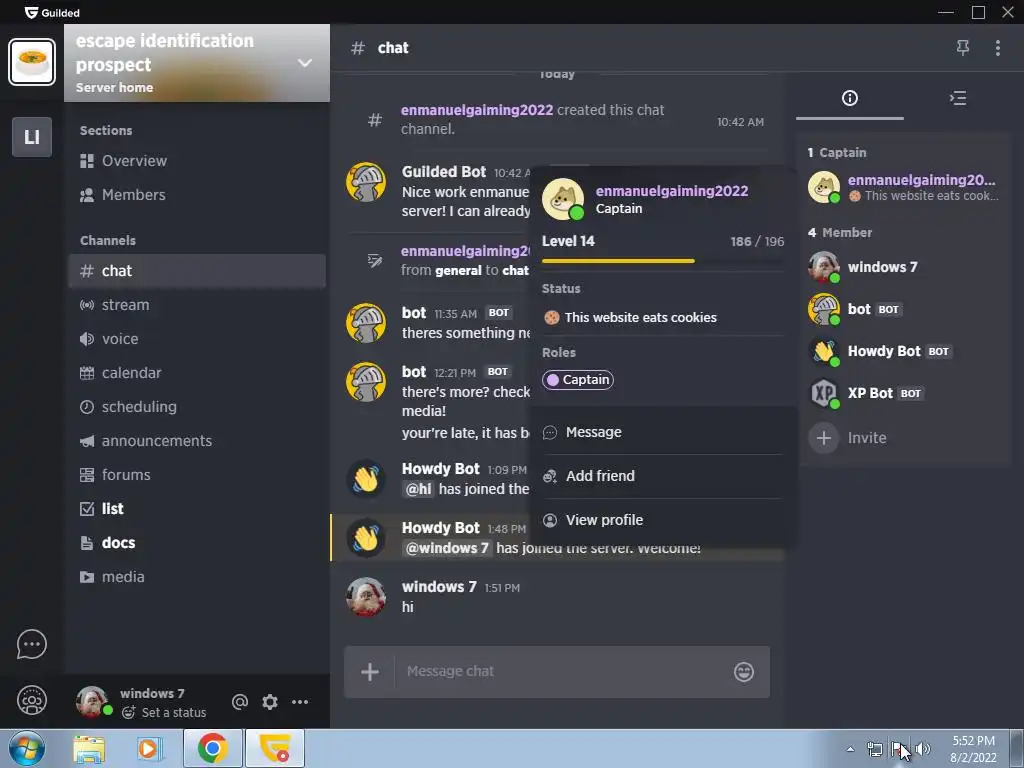This screenshot has height=768, width=1024.
Task: Click the @windows 7 mention
Action: point(447,548)
